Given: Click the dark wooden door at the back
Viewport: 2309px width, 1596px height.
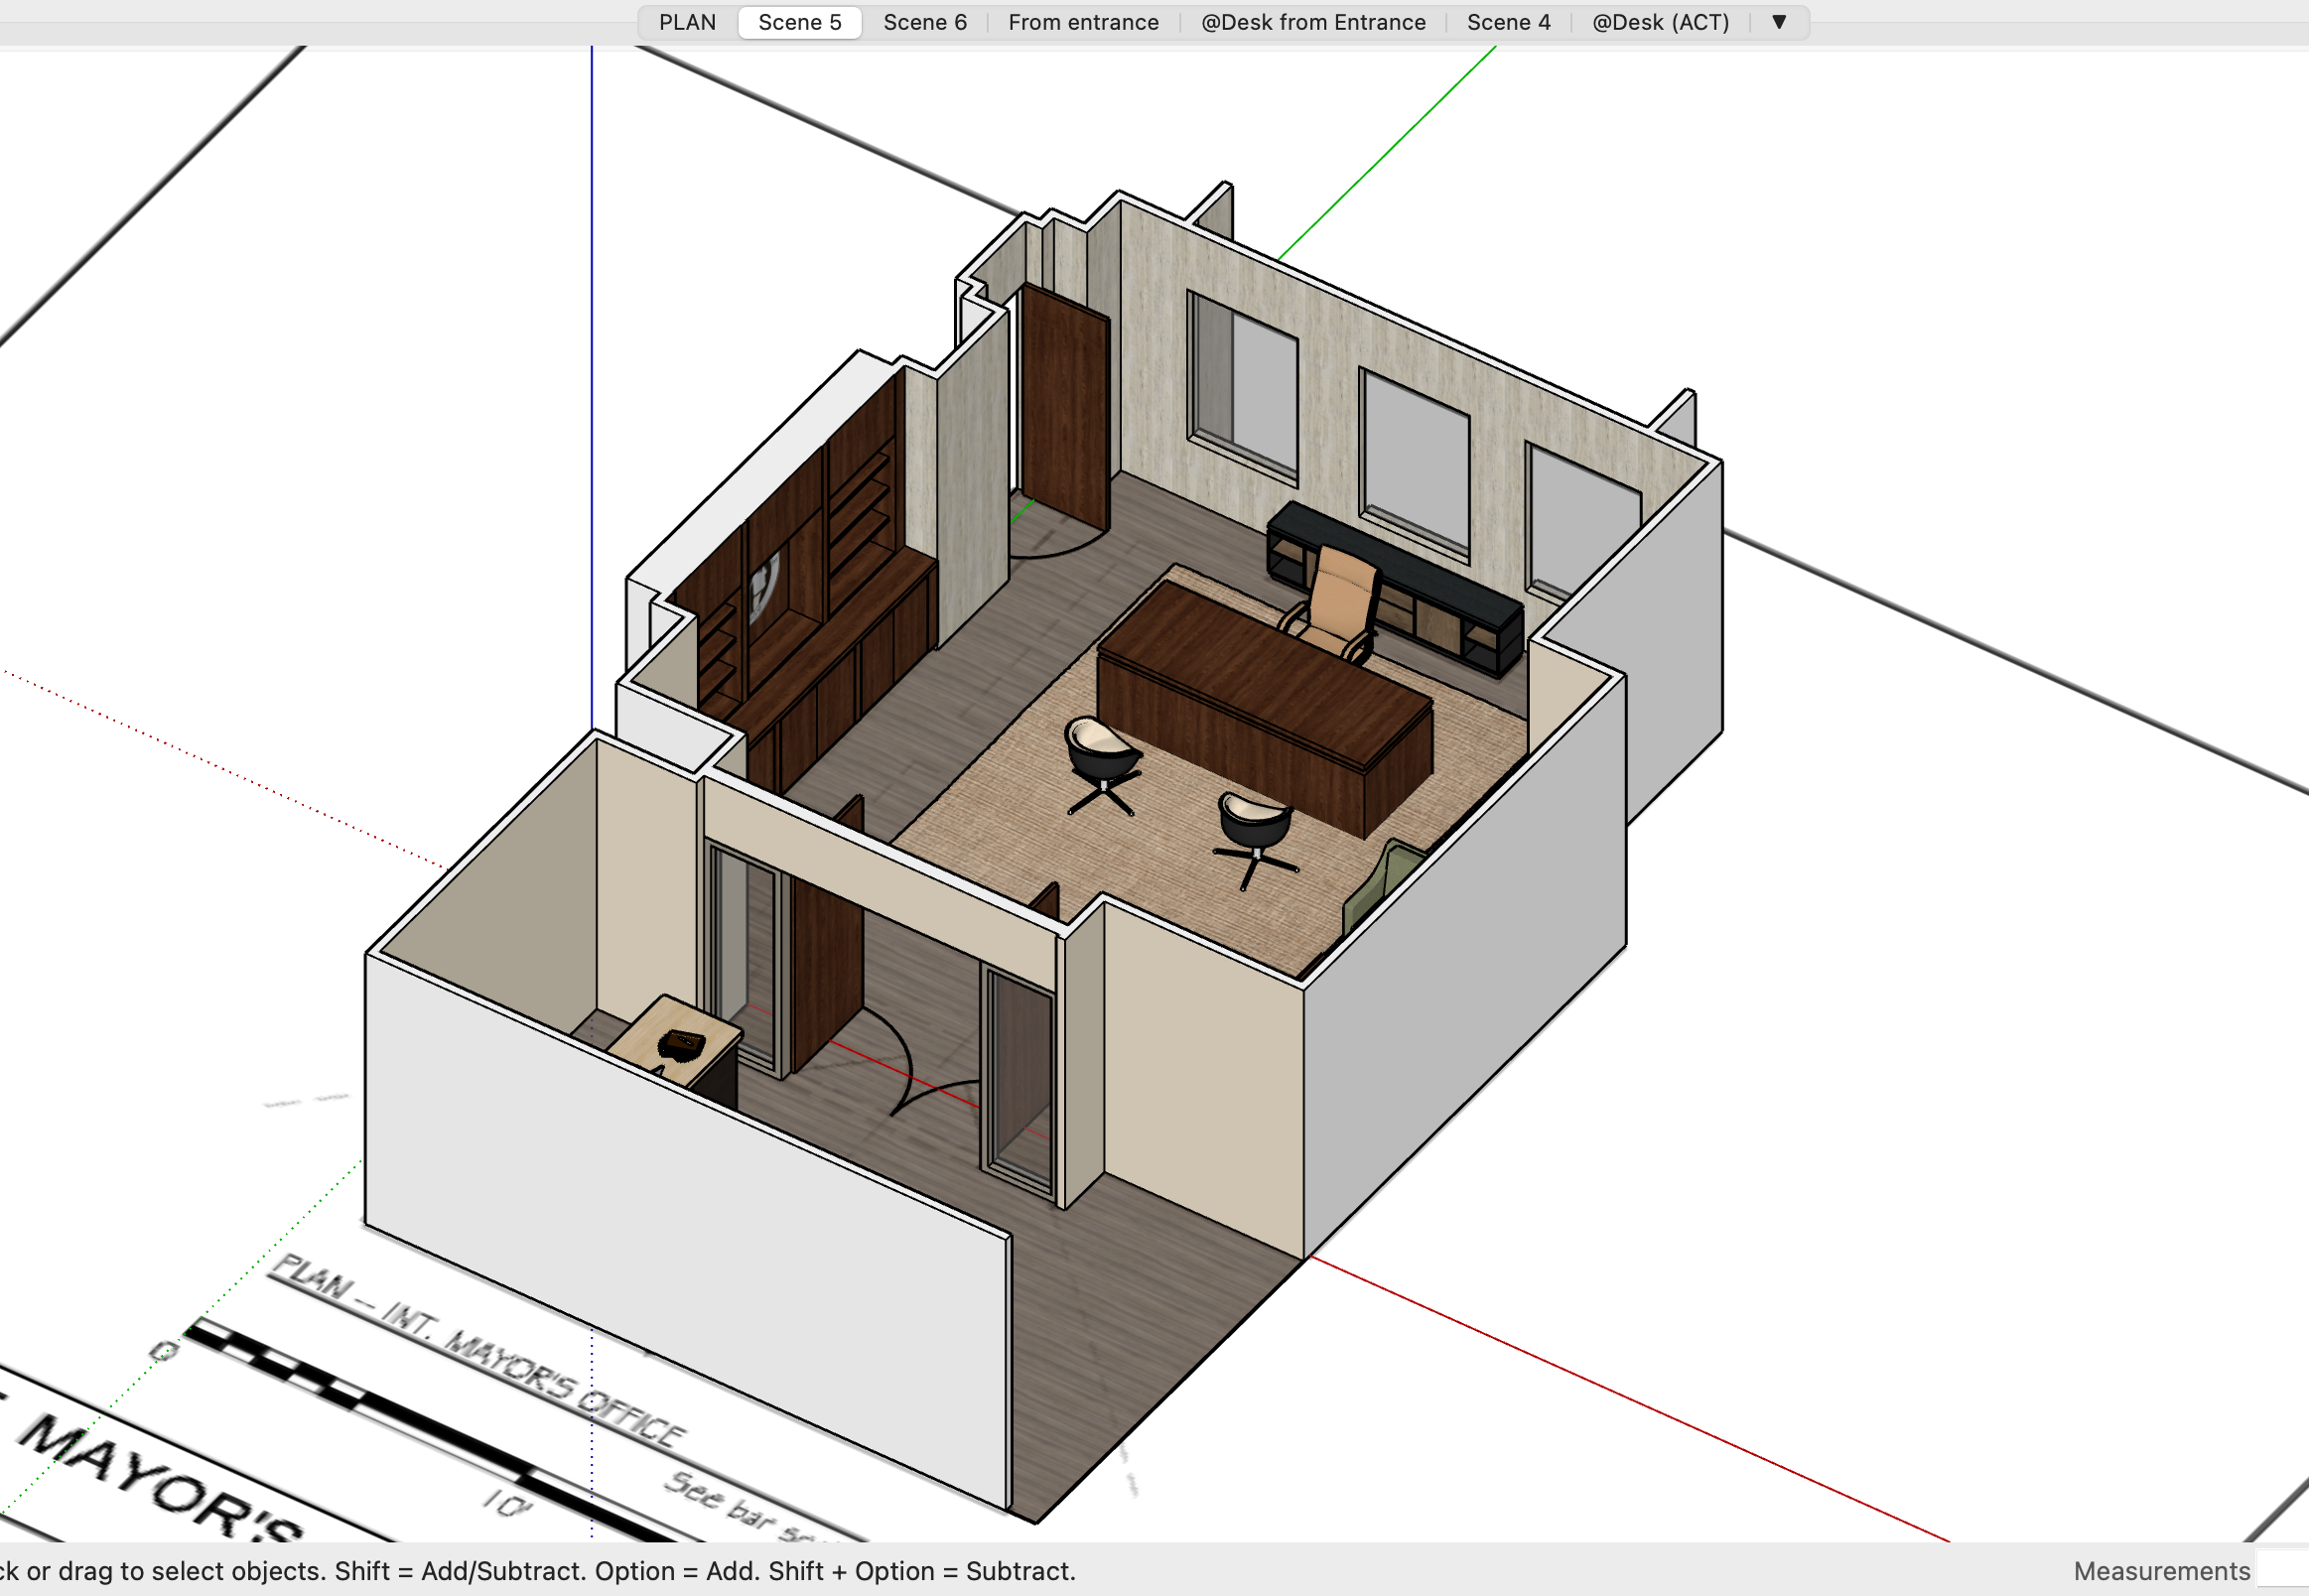Looking at the screenshot, I should pos(1065,410).
